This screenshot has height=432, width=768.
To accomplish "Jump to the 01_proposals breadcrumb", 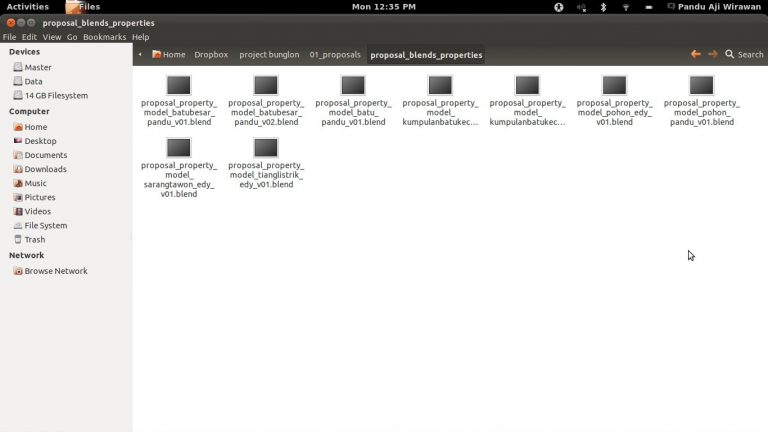I will pos(335,55).
